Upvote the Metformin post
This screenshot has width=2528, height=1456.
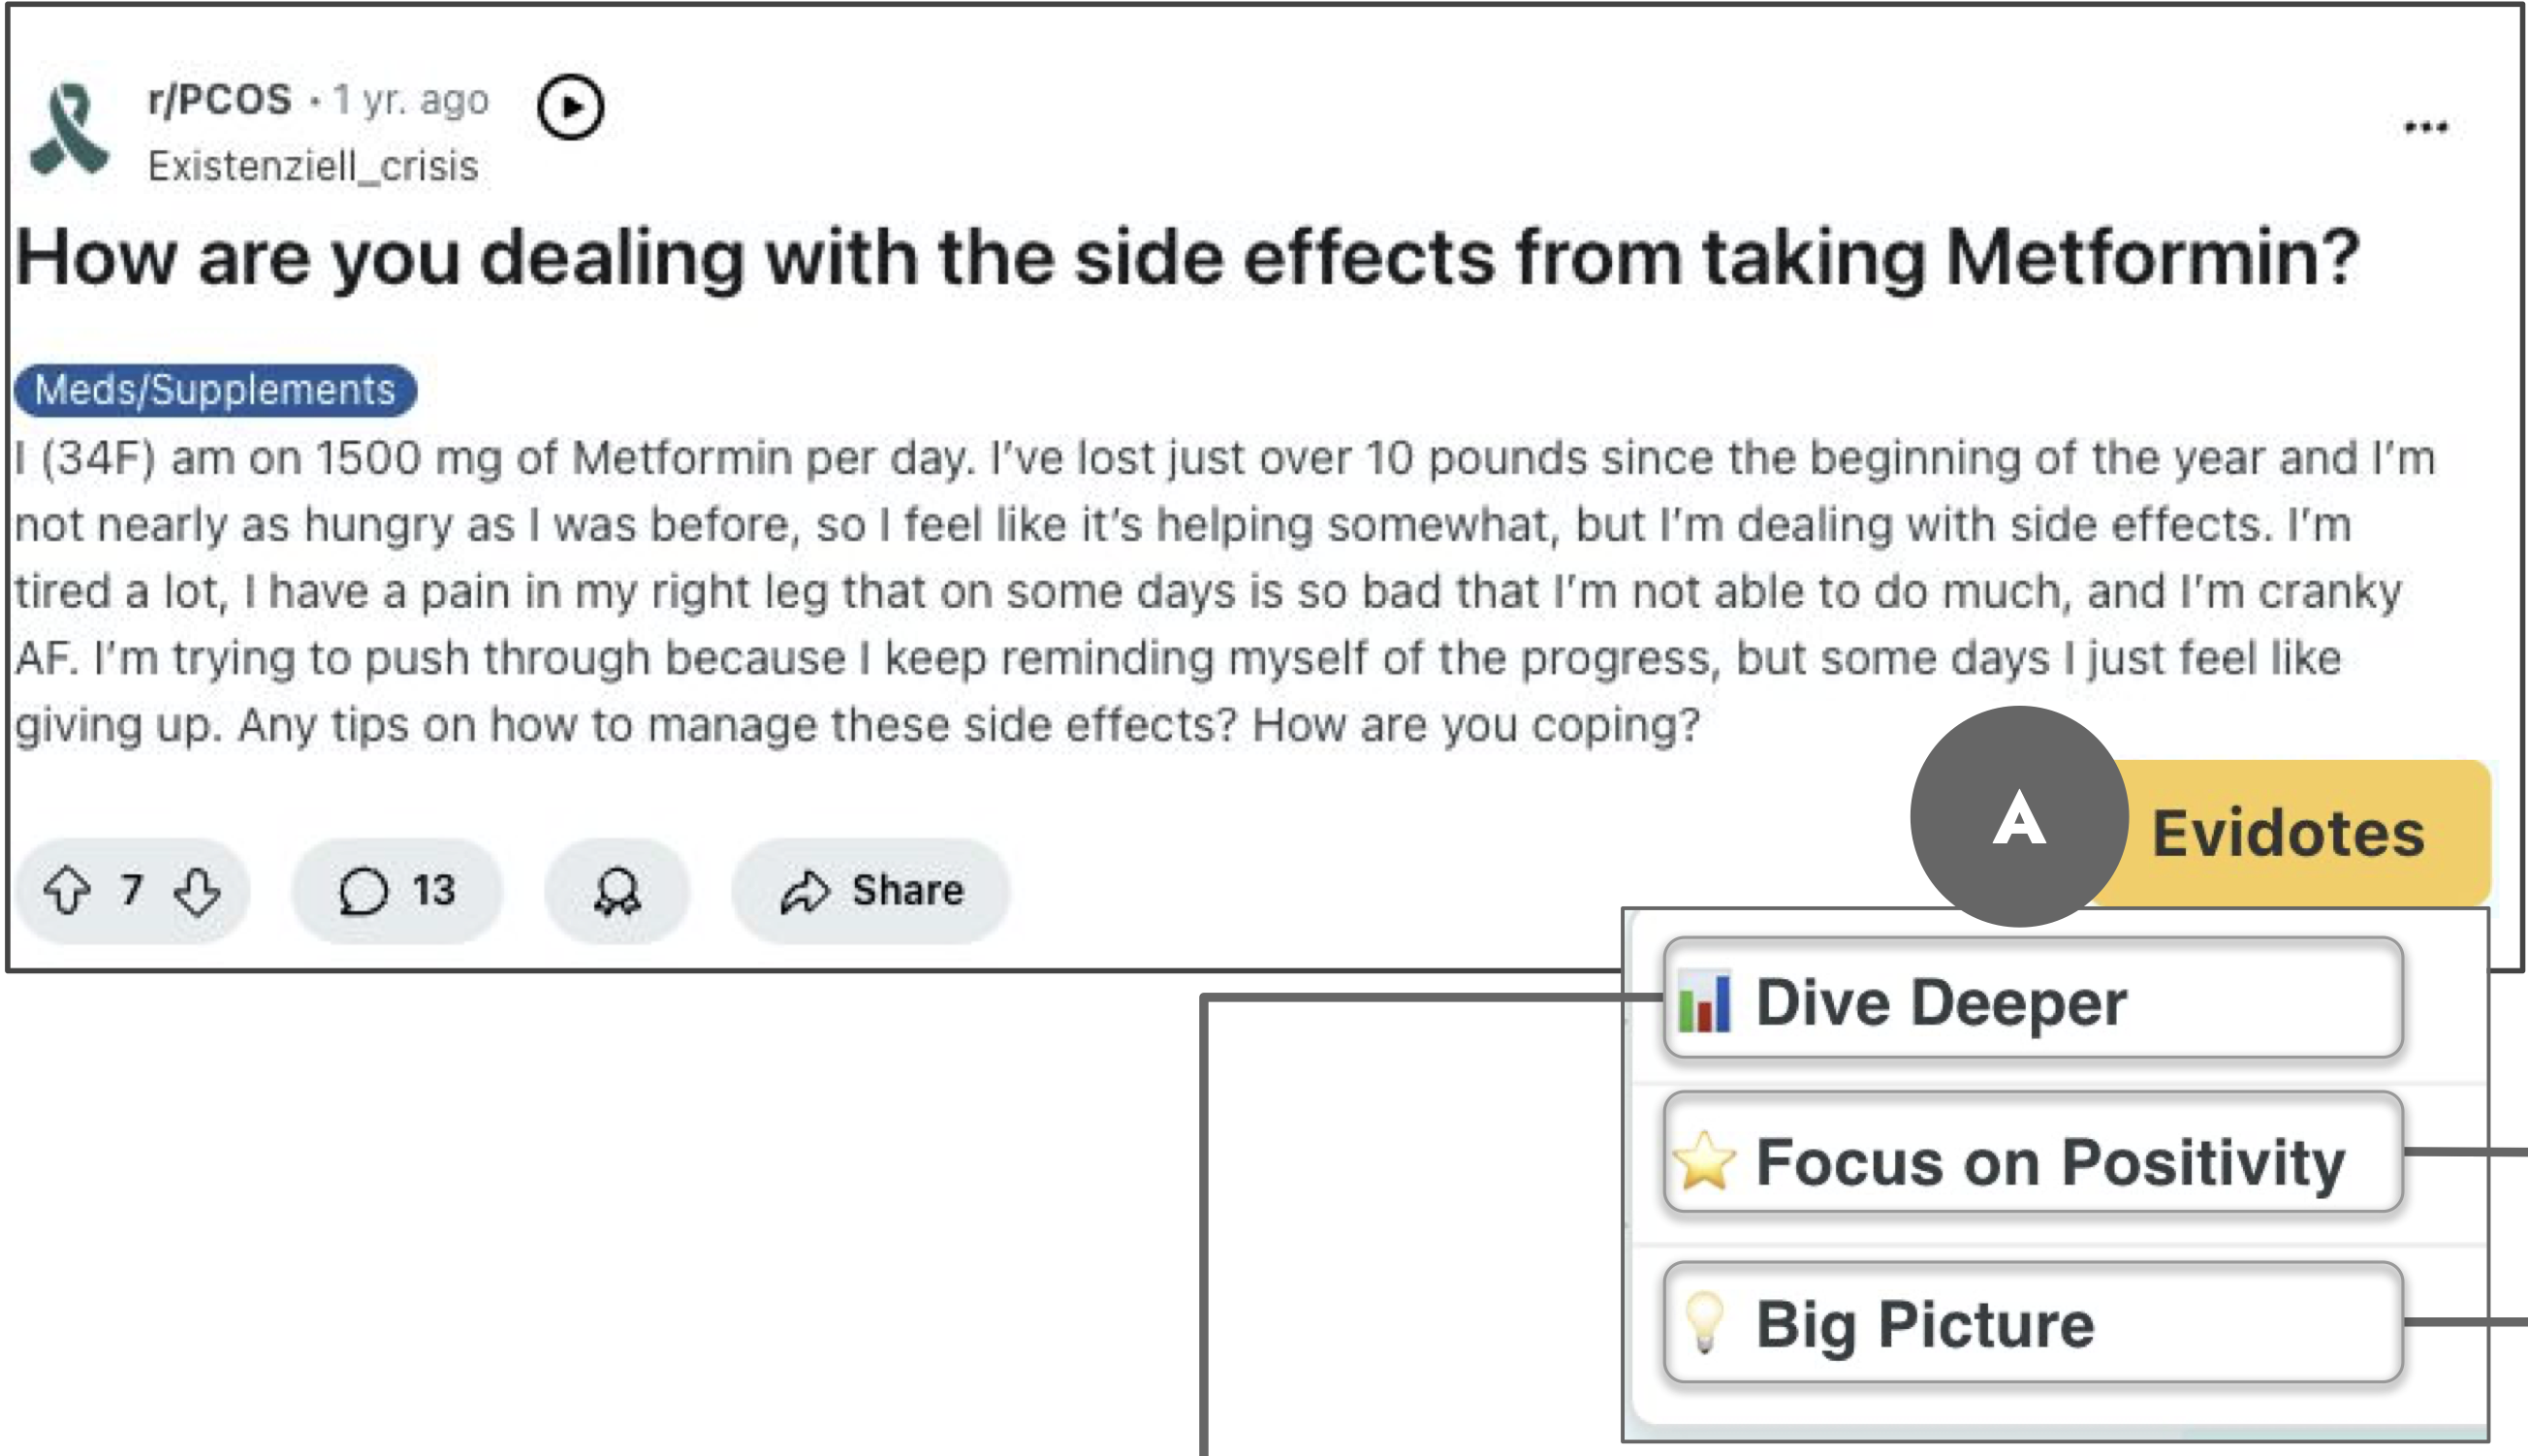click(67, 890)
